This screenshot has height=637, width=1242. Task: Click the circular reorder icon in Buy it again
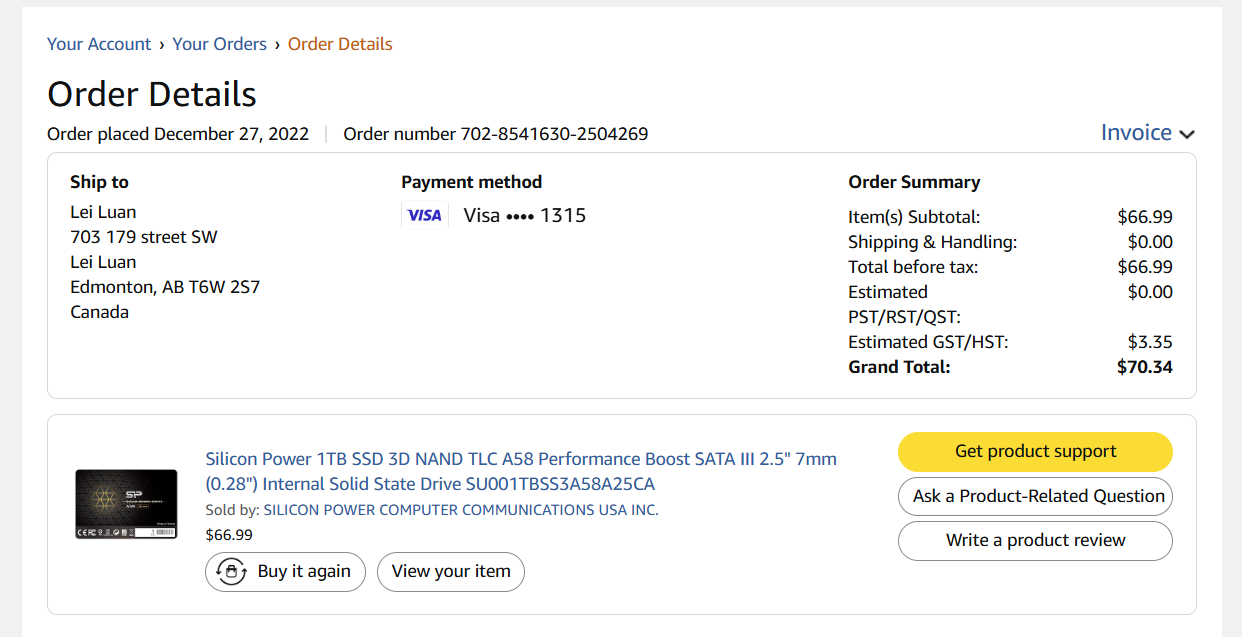(x=232, y=572)
